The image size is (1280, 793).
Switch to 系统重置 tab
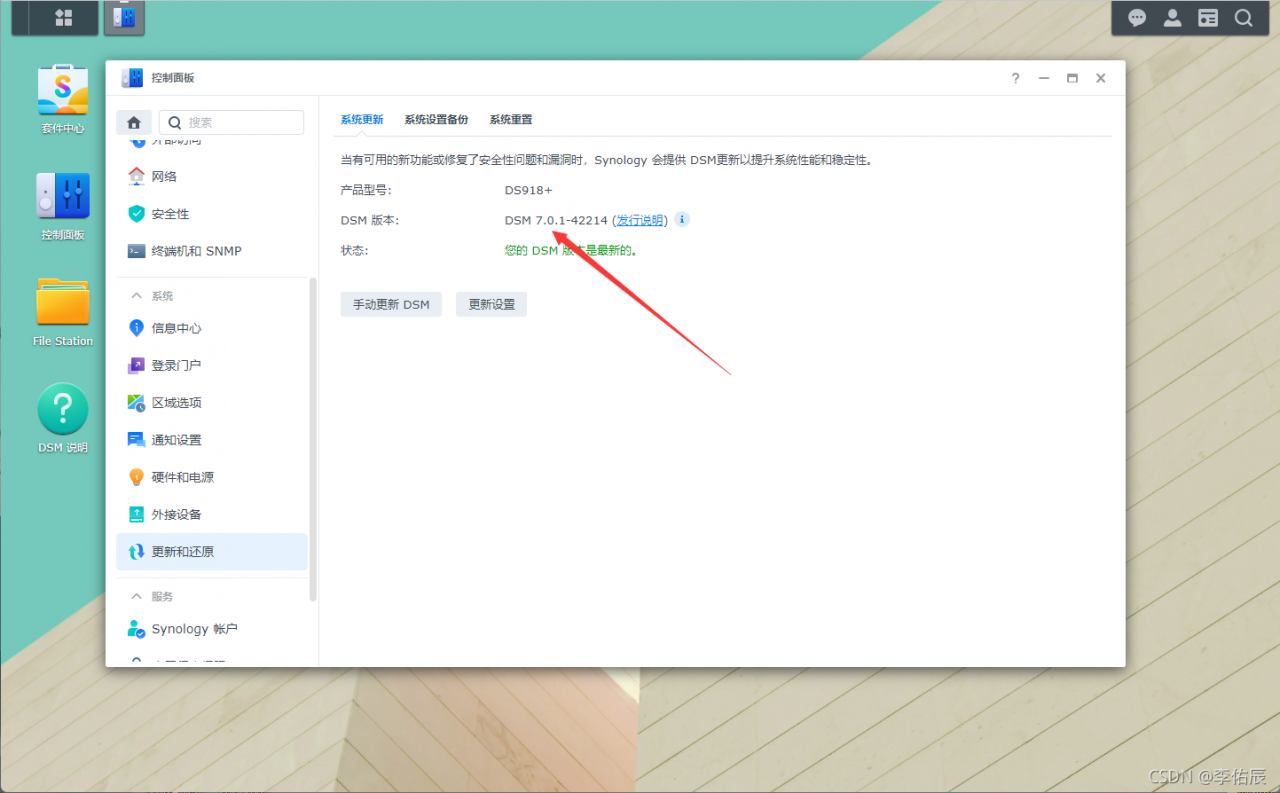(x=511, y=119)
